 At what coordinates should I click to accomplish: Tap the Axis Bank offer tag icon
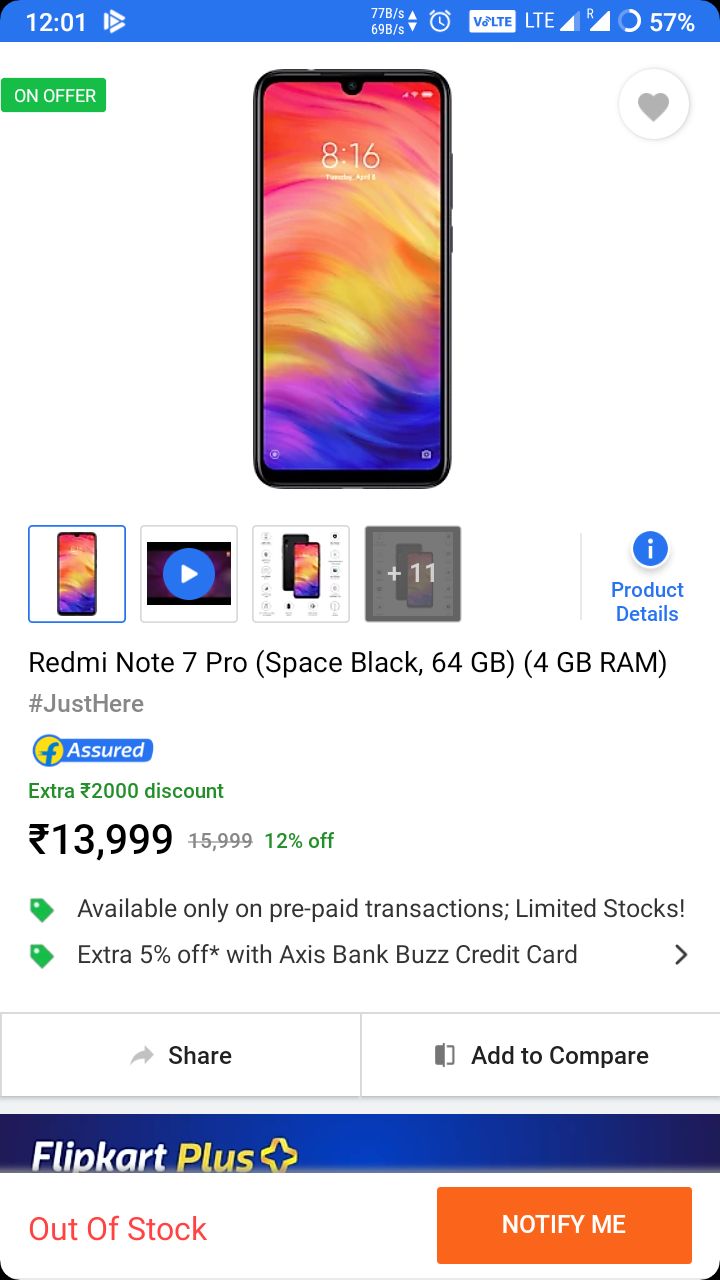42,955
